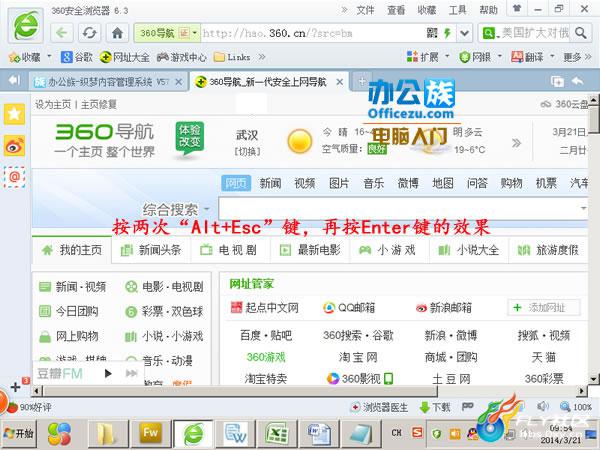Expand the address bar history dropdown arrow

pyautogui.click(x=464, y=33)
